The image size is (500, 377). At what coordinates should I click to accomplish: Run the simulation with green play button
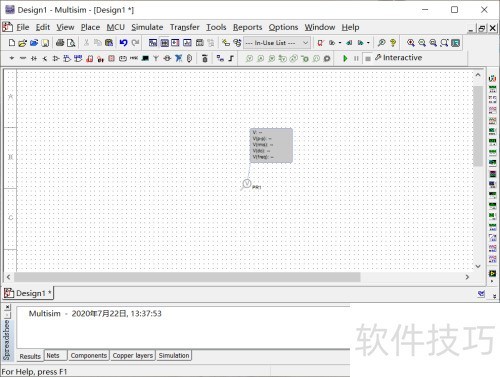point(345,58)
